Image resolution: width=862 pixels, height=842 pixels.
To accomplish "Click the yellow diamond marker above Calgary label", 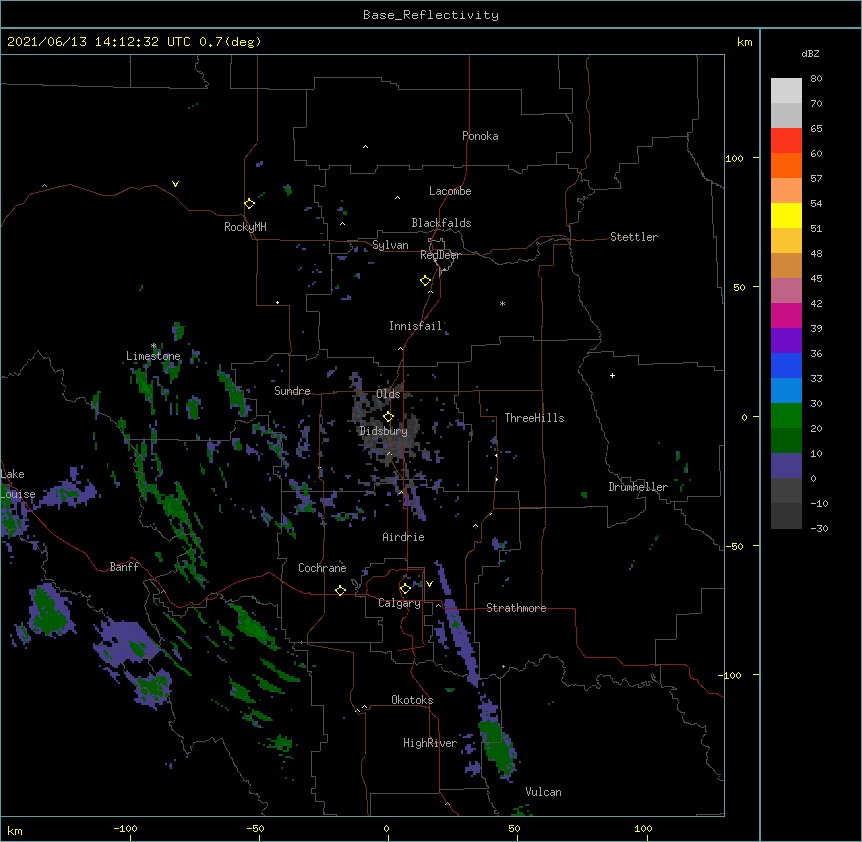I will (405, 589).
